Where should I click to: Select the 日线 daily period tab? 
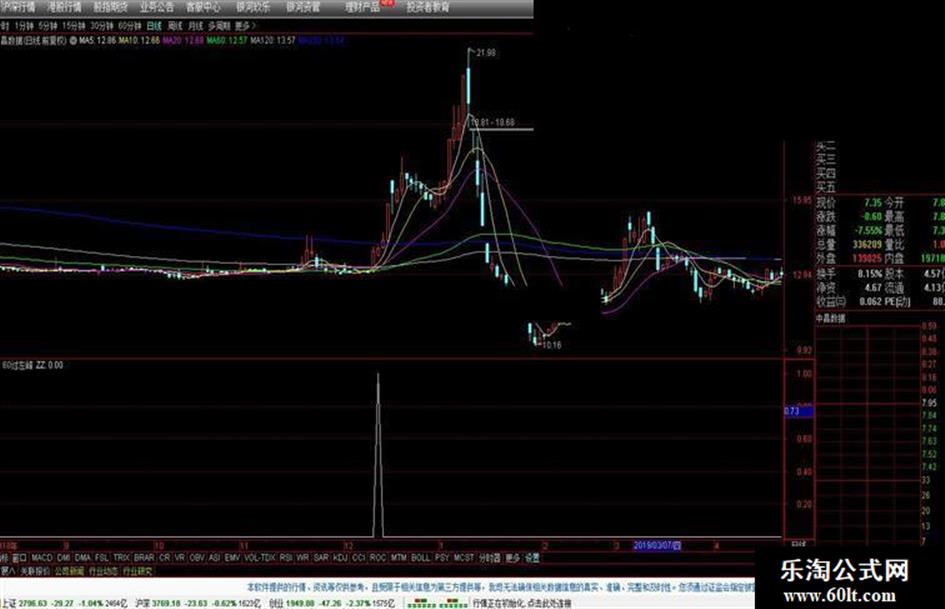(x=155, y=26)
